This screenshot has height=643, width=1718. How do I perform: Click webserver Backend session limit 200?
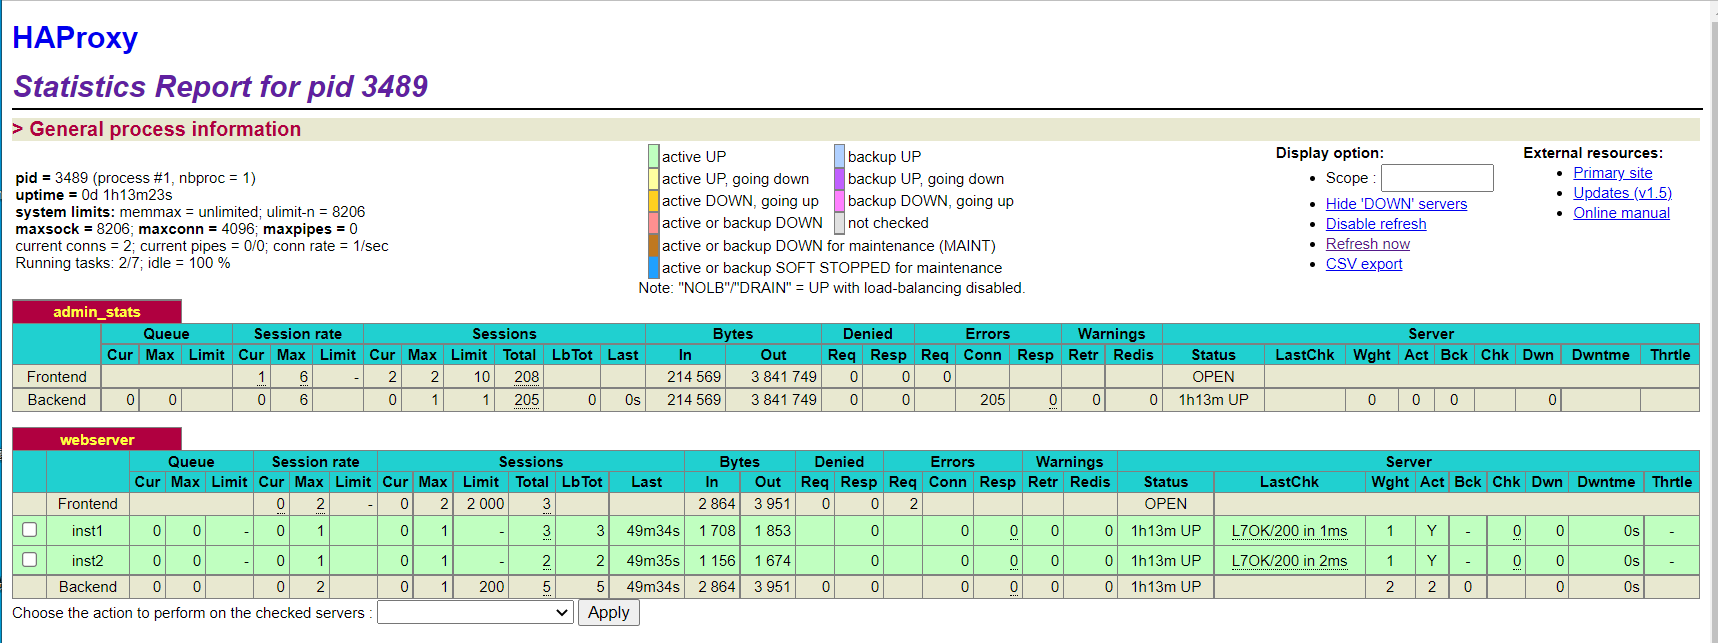click(491, 587)
